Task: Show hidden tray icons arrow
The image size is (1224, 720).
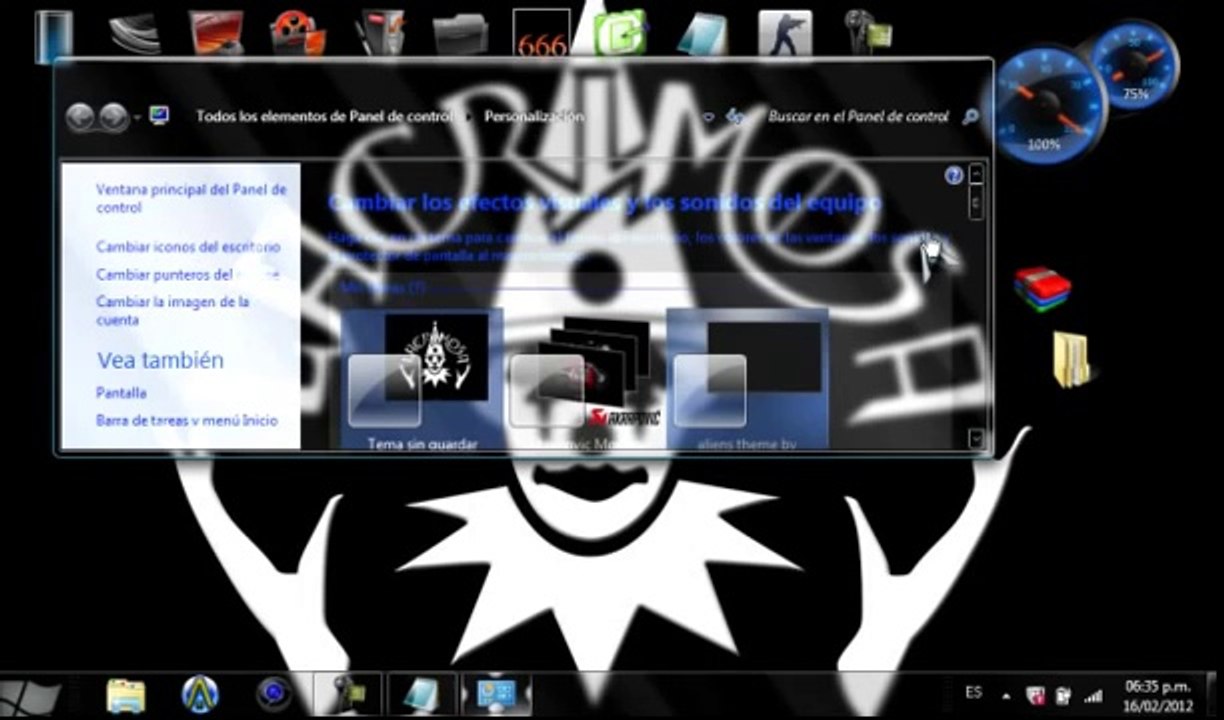Action: (1006, 696)
